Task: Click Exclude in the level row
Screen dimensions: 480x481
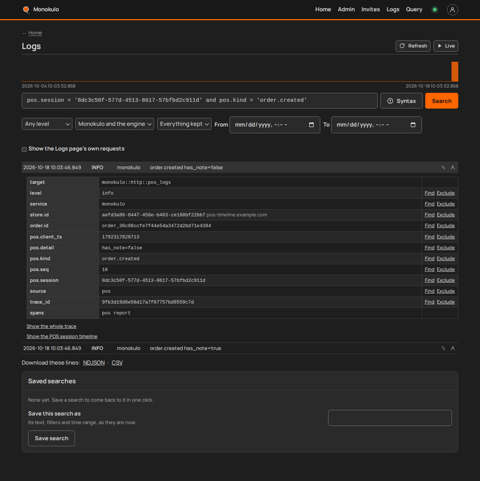Action: point(446,193)
